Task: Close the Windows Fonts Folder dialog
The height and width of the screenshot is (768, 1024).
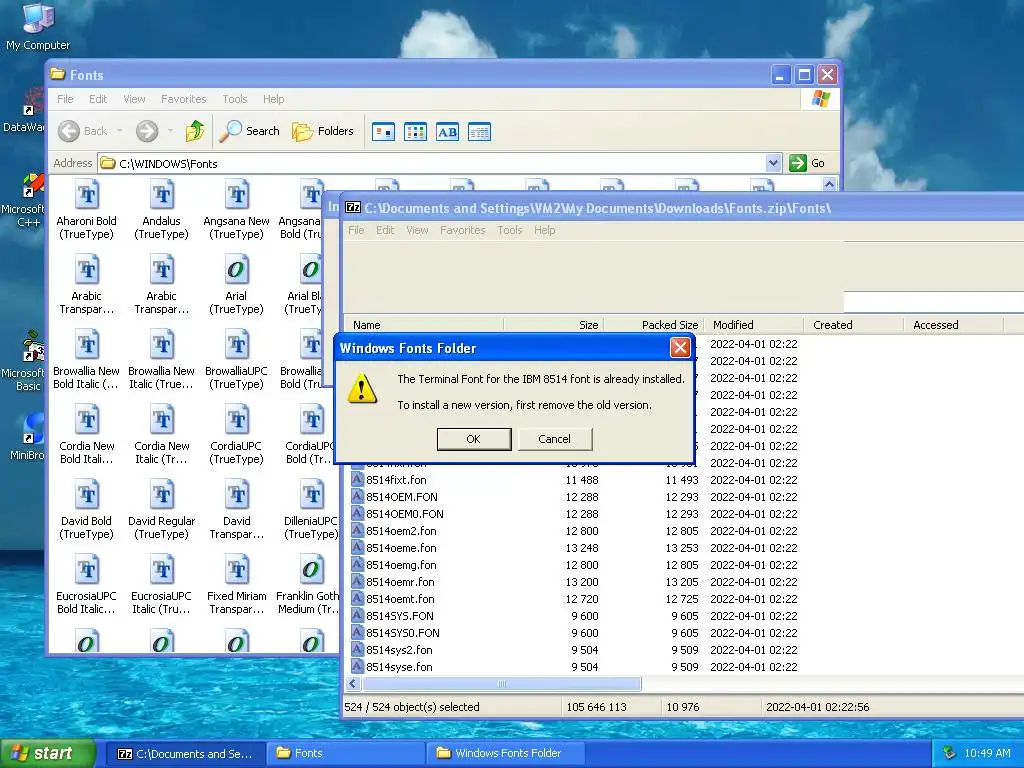Action: (680, 347)
